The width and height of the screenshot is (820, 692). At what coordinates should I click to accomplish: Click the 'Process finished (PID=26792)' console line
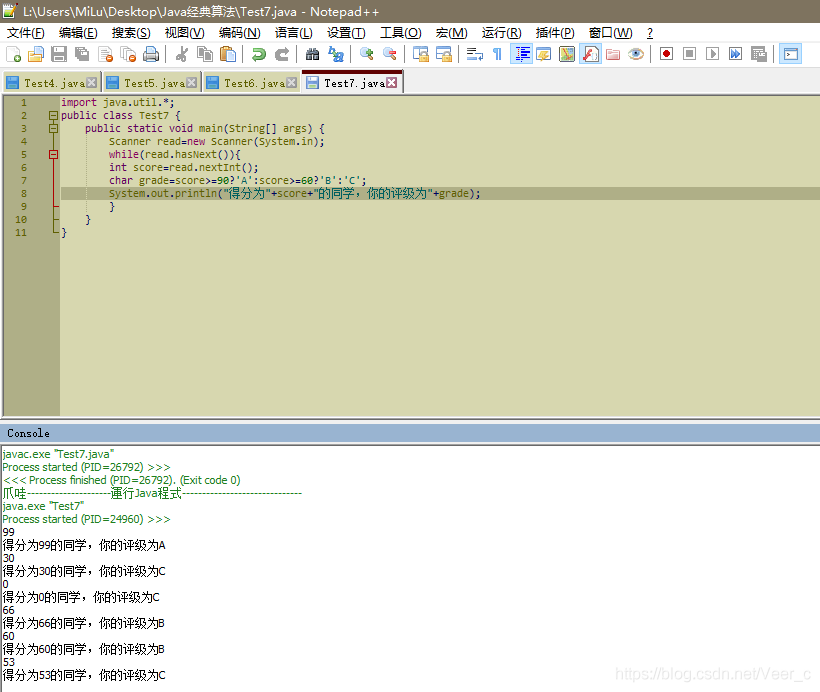(121, 480)
